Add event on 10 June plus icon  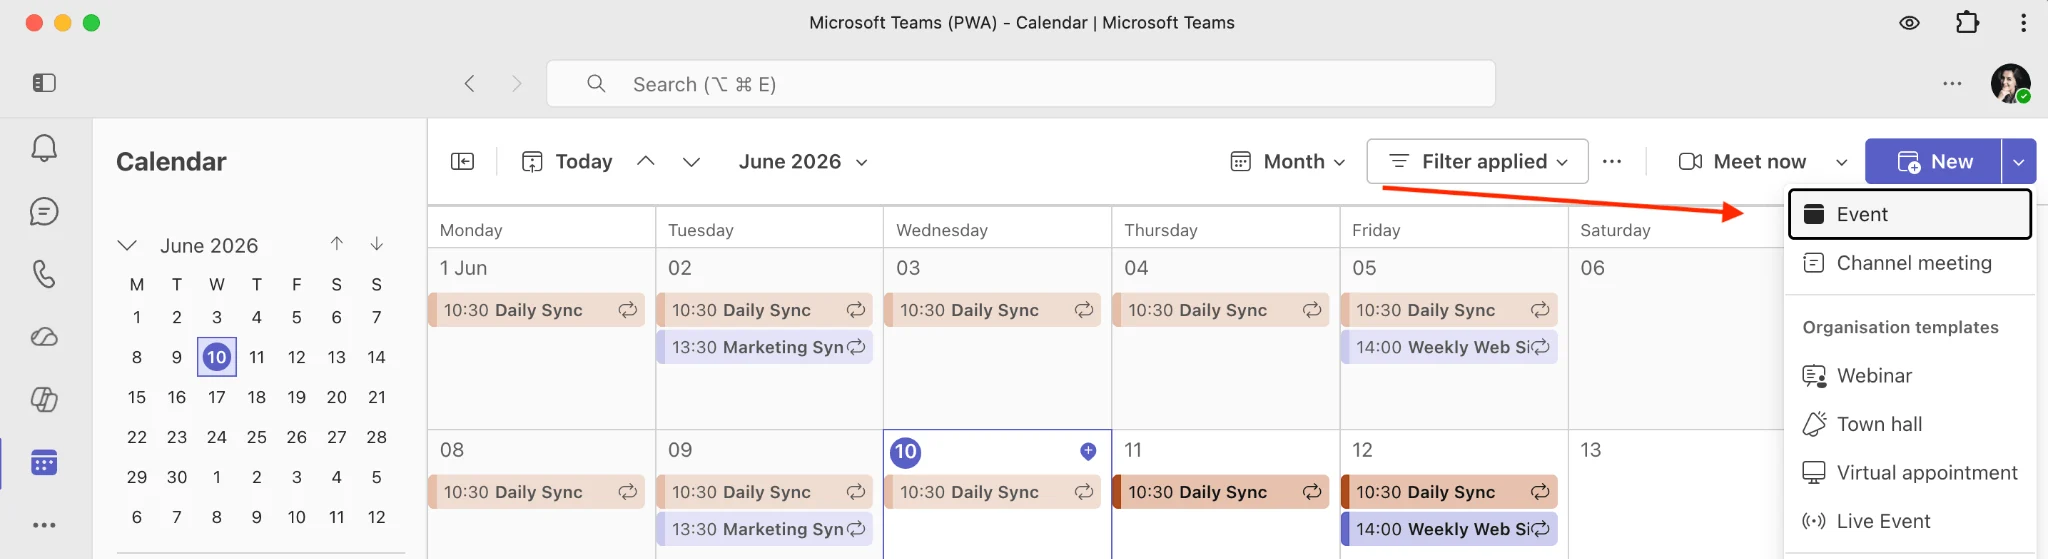point(1088,451)
